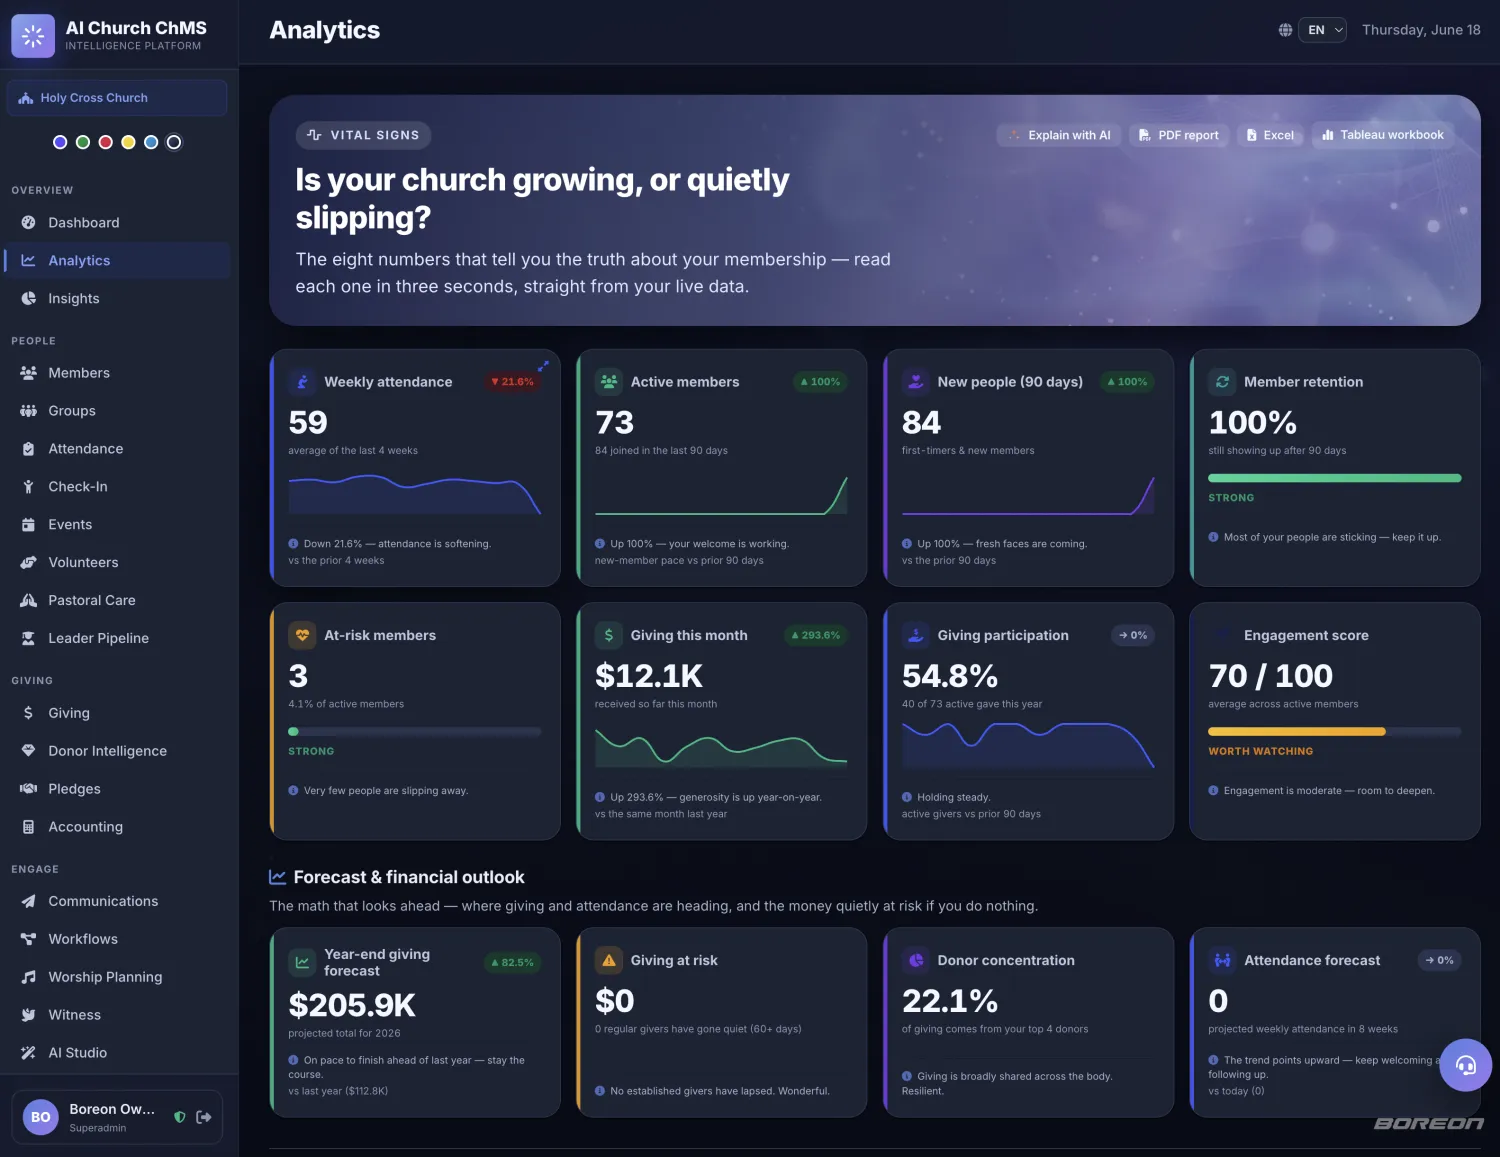Click the Communications paper plane icon
Viewport: 1500px width, 1157px height.
tap(28, 901)
